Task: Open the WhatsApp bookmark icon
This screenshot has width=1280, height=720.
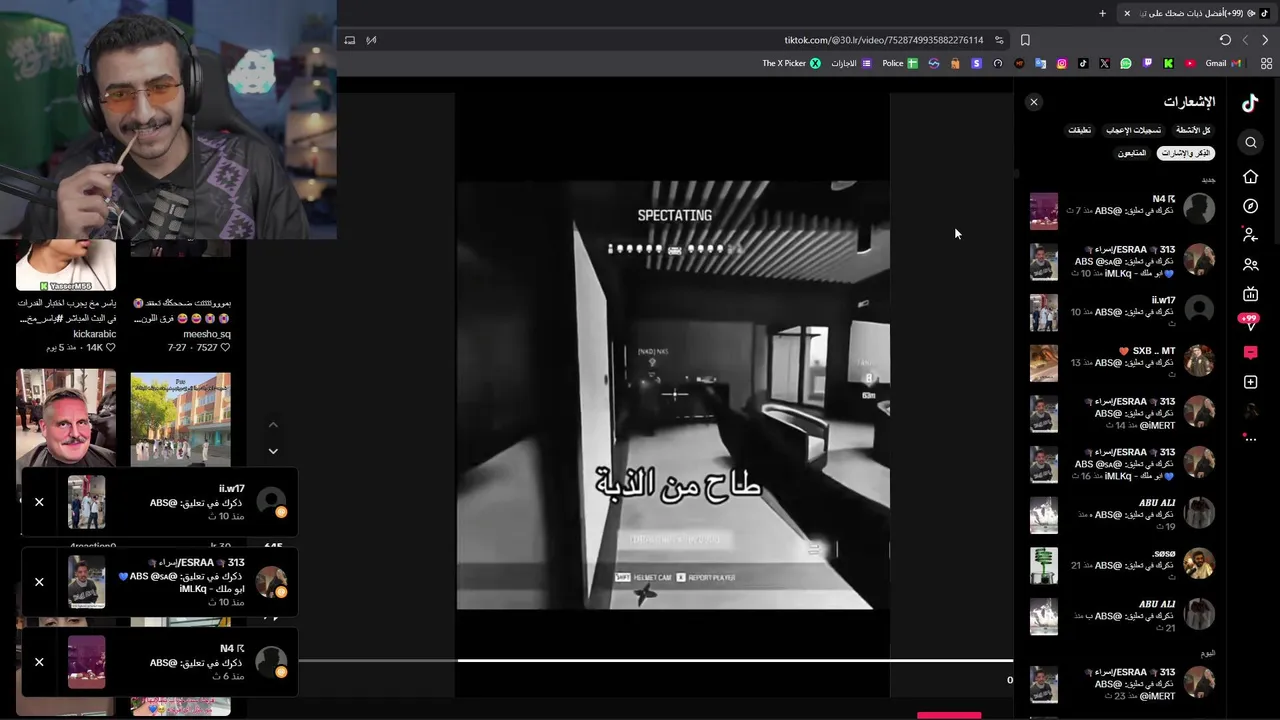Action: [x=1126, y=63]
